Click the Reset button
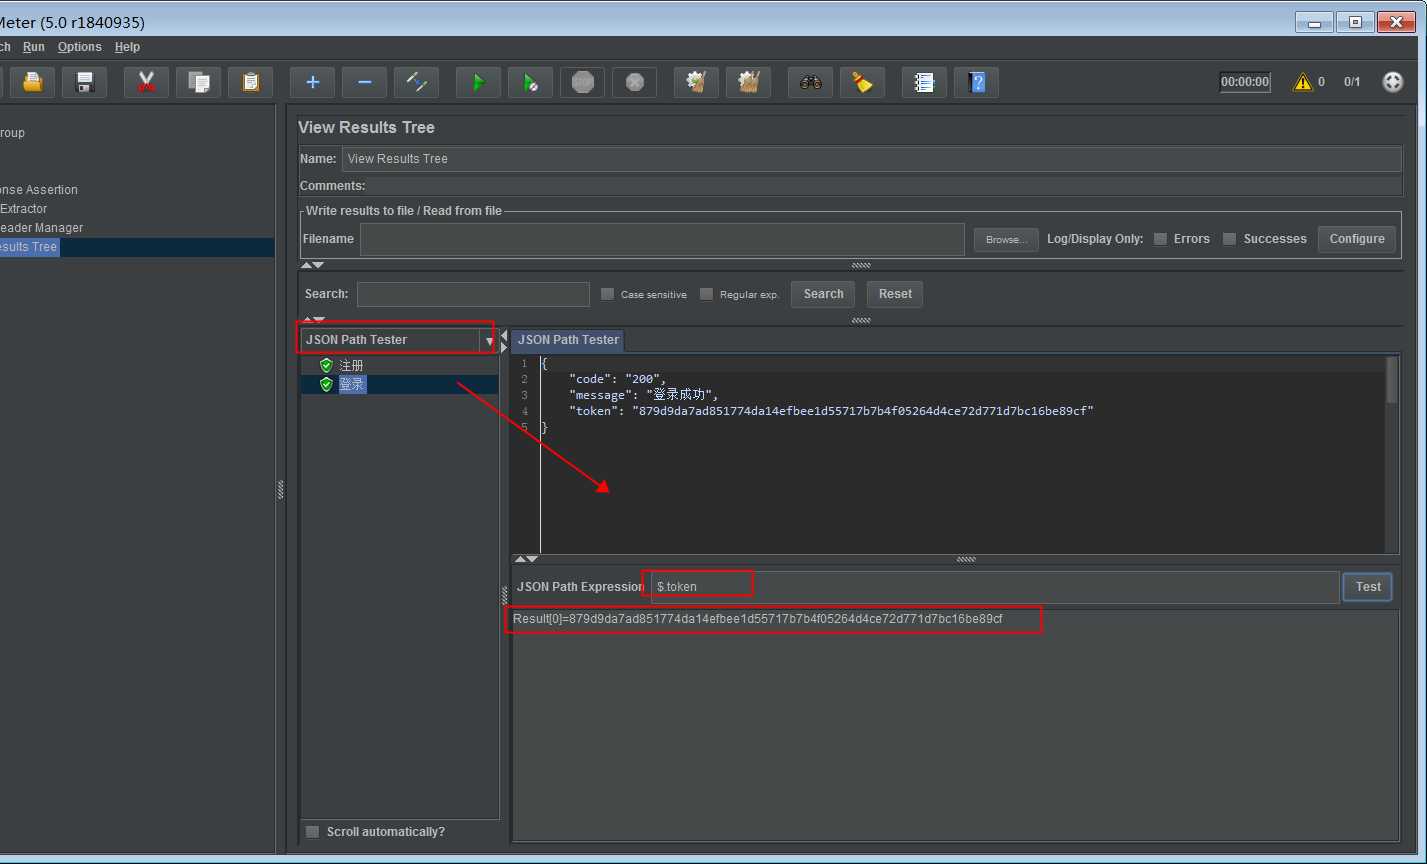 click(895, 294)
